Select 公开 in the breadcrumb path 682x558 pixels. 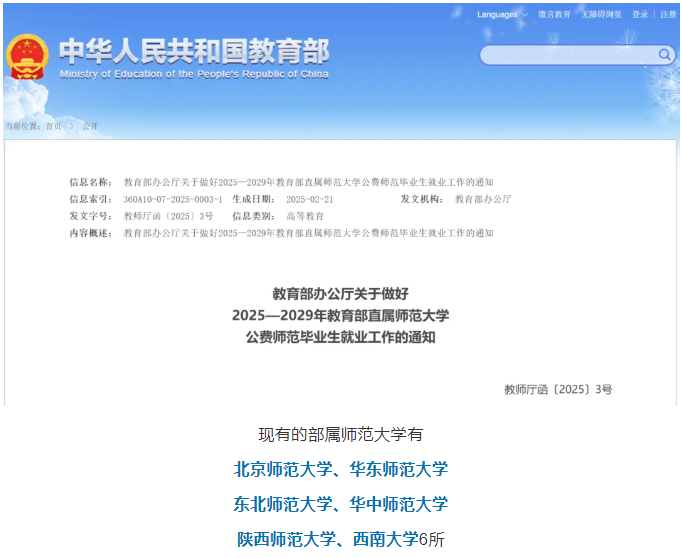[x=90, y=126]
